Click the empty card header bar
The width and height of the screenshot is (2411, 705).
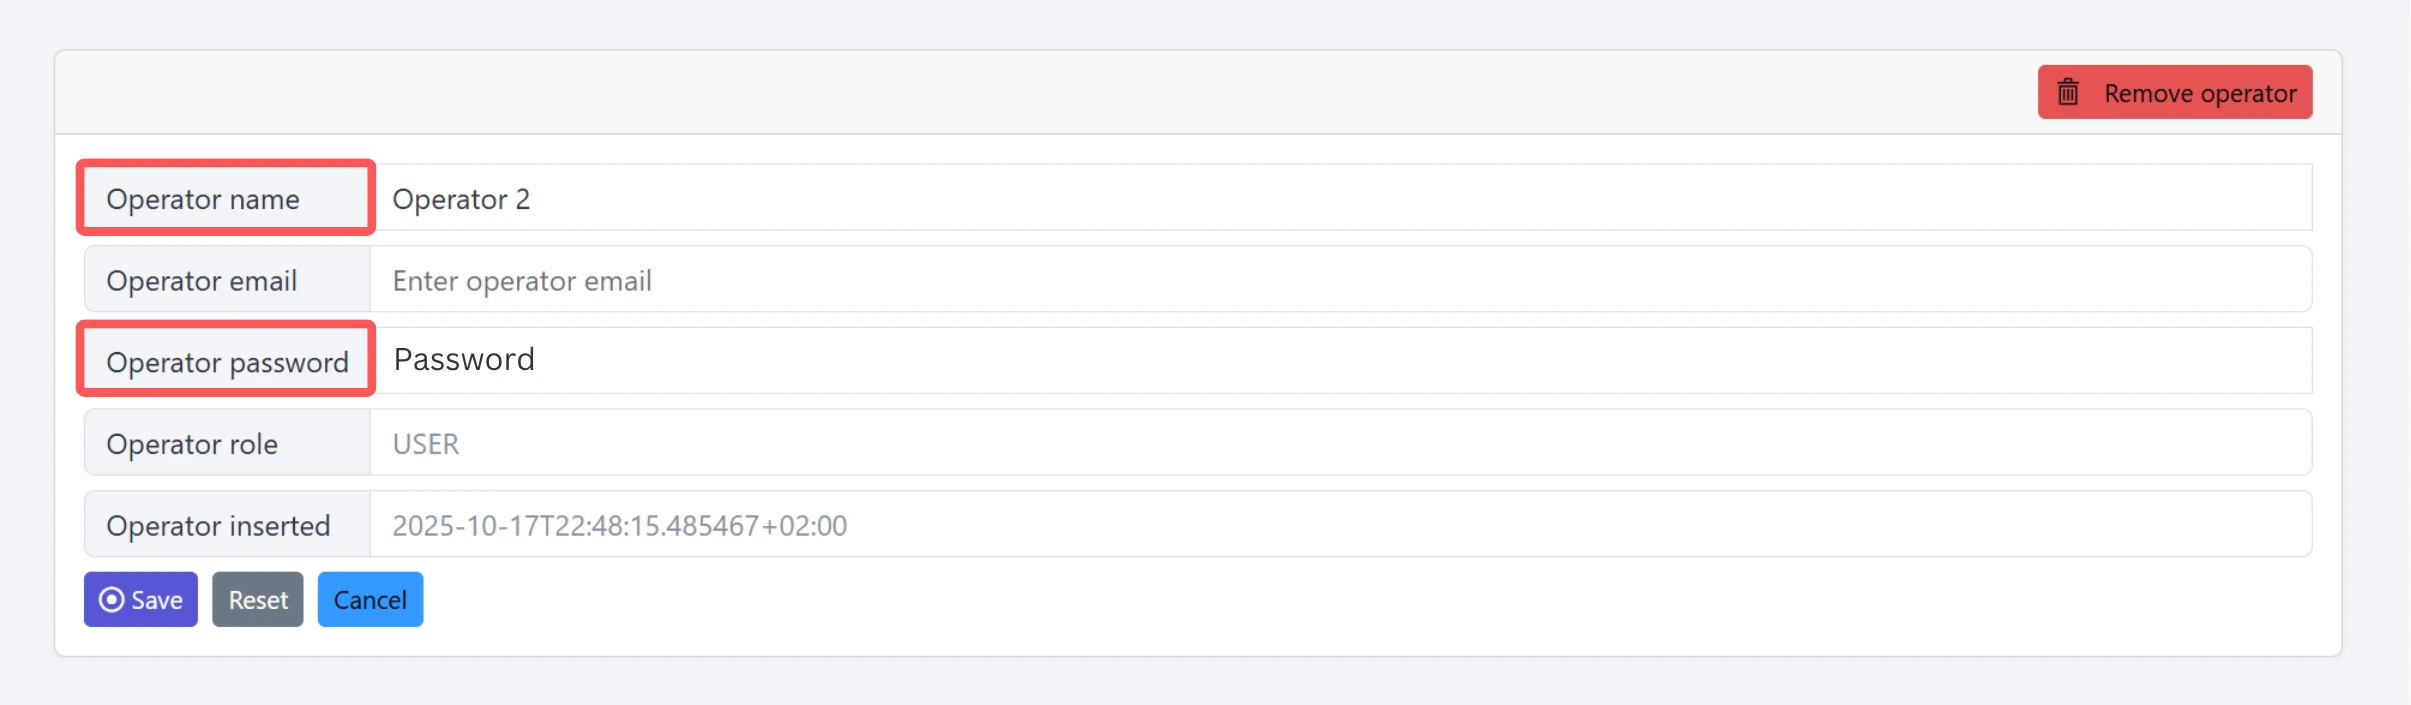click(x=1000, y=92)
